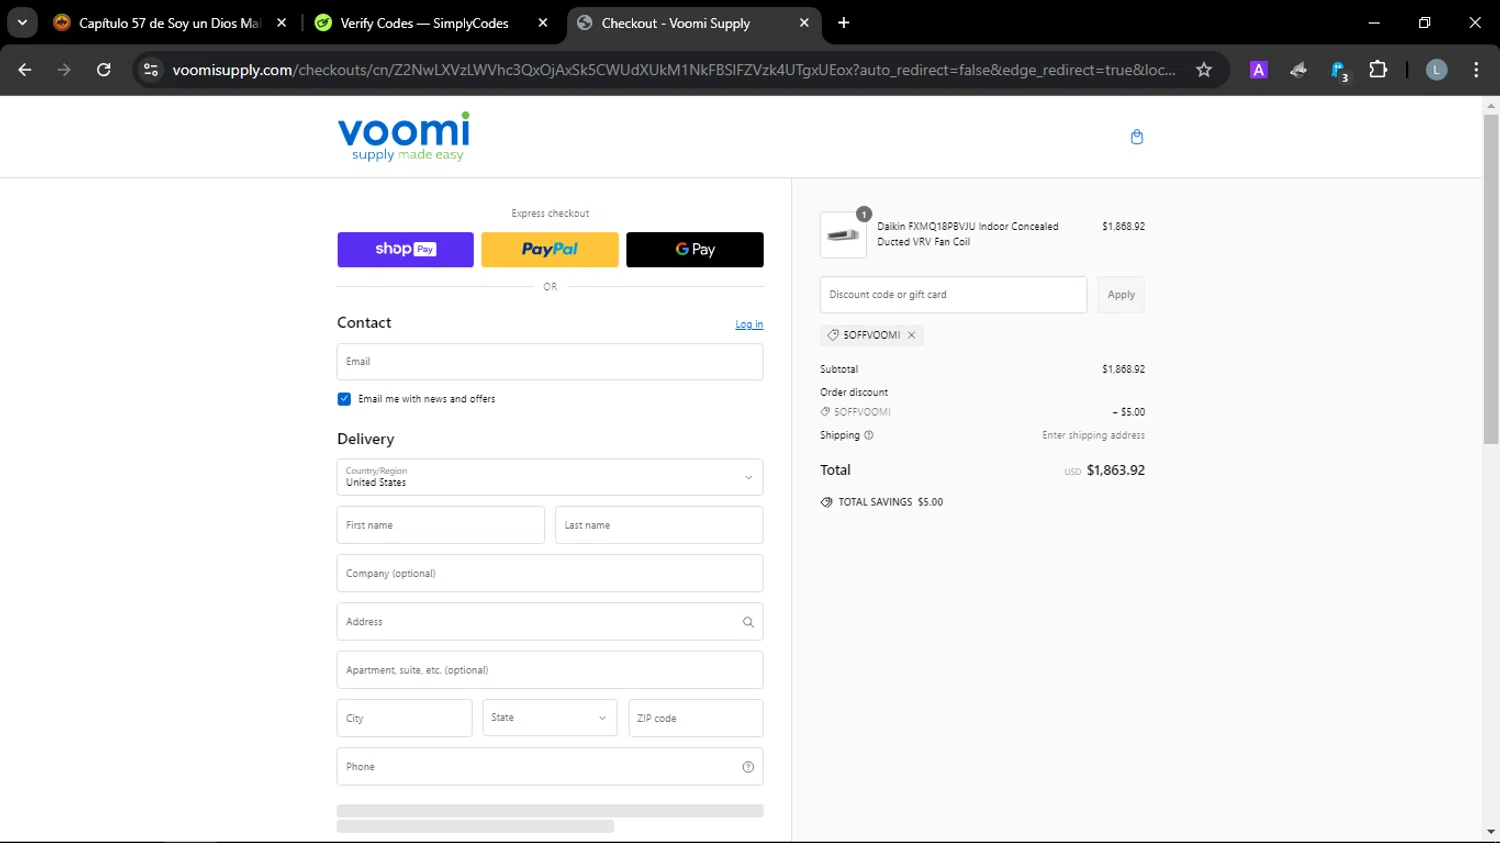
Task: Bookmark this page with the star icon
Action: click(1204, 70)
